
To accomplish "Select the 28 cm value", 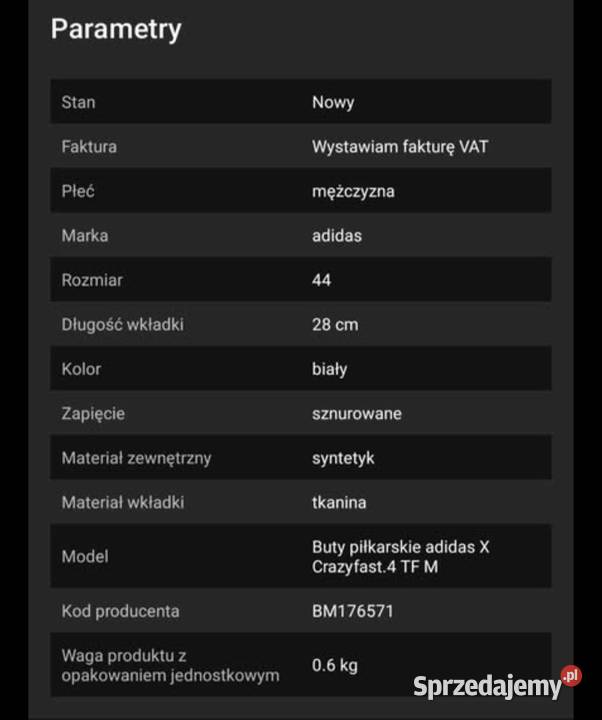I will (x=335, y=325).
